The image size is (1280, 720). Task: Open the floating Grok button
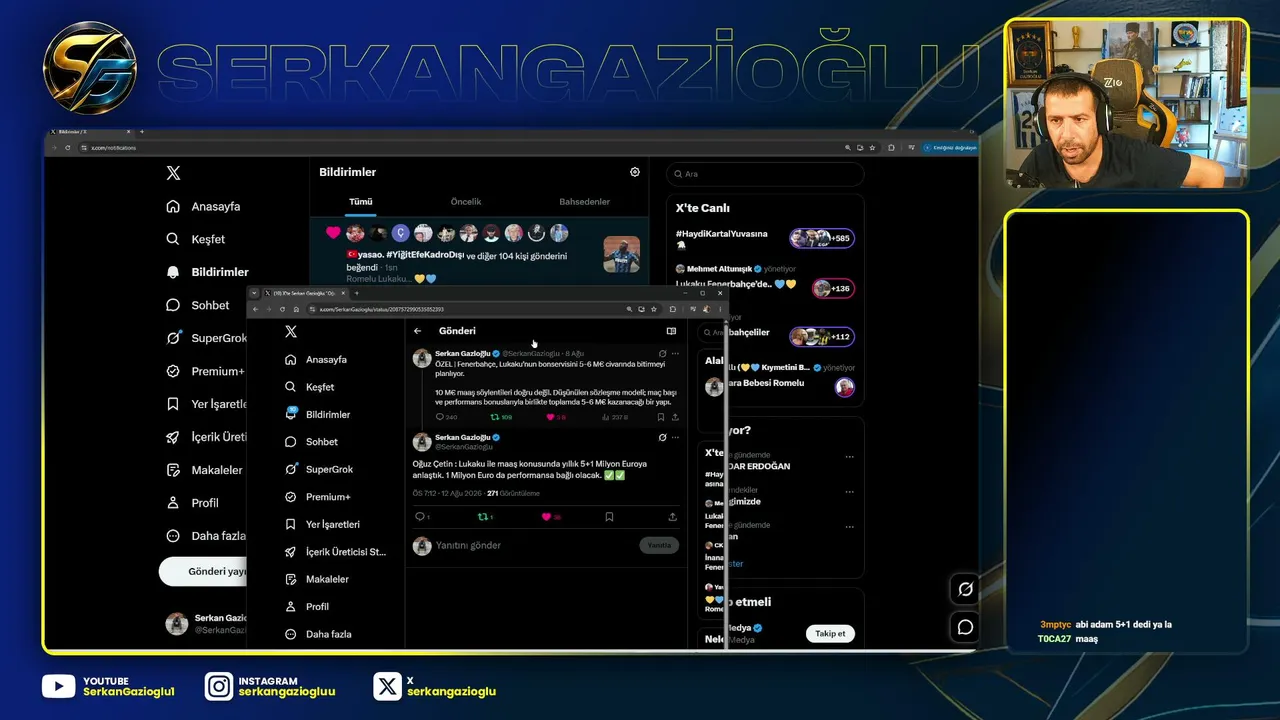pyautogui.click(x=965, y=589)
